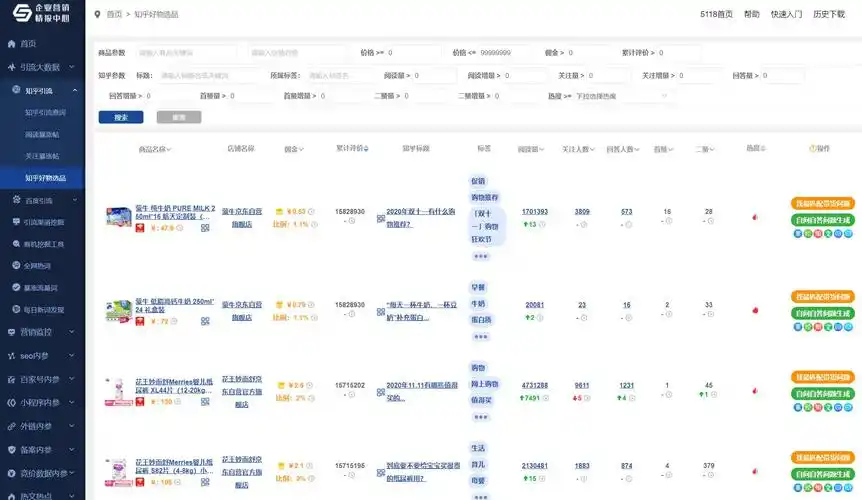Click the 促销 tag in first row
The image size is (862, 500).
tap(478, 181)
